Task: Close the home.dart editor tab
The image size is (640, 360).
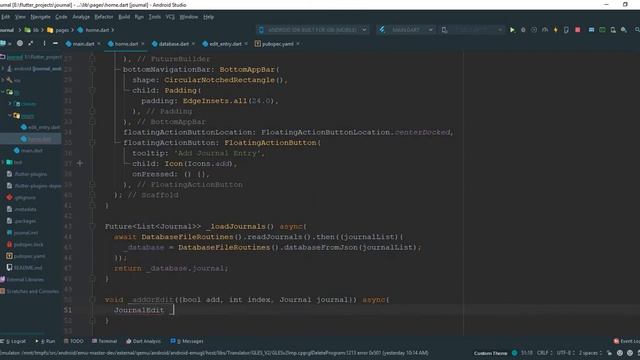Action: pyautogui.click(x=142, y=44)
